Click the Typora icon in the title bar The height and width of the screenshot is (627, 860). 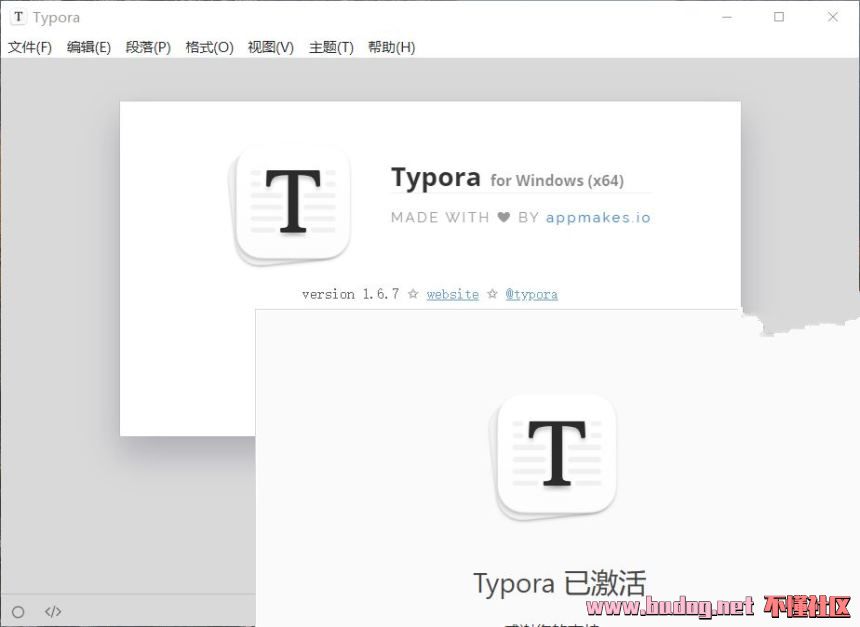18,17
